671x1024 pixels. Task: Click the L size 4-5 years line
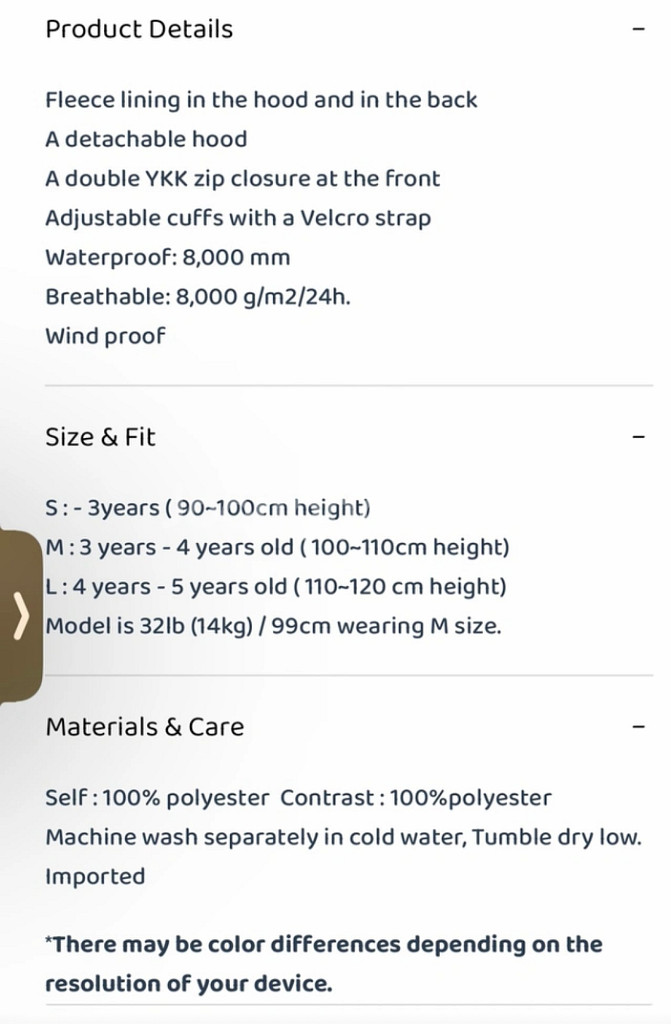(276, 586)
